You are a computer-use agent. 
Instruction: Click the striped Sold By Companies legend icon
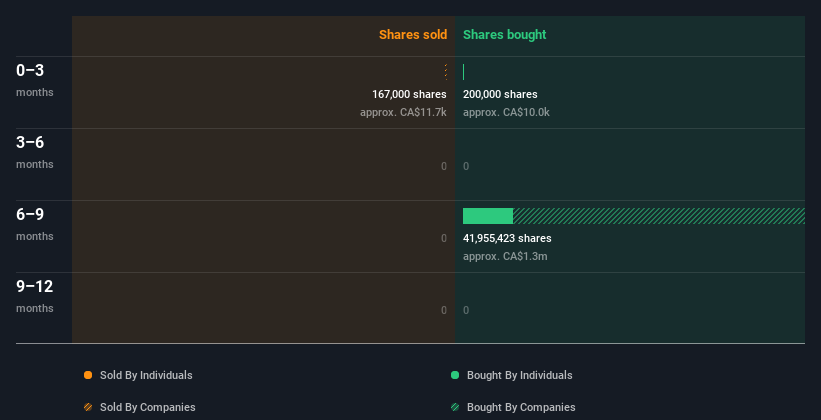pos(88,407)
